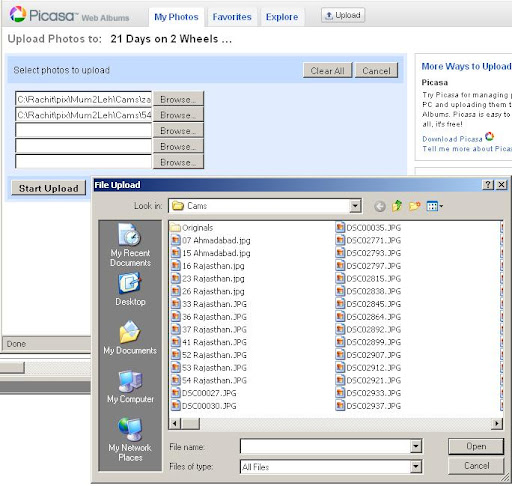The image size is (512, 486).
Task: Go to Desktop in the places bar
Action: click(130, 289)
